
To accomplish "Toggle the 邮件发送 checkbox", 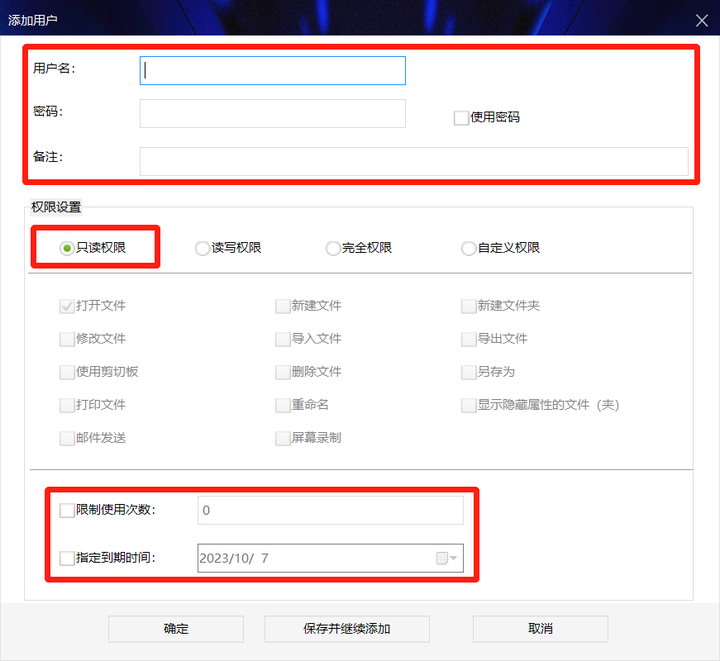I will pyautogui.click(x=67, y=438).
